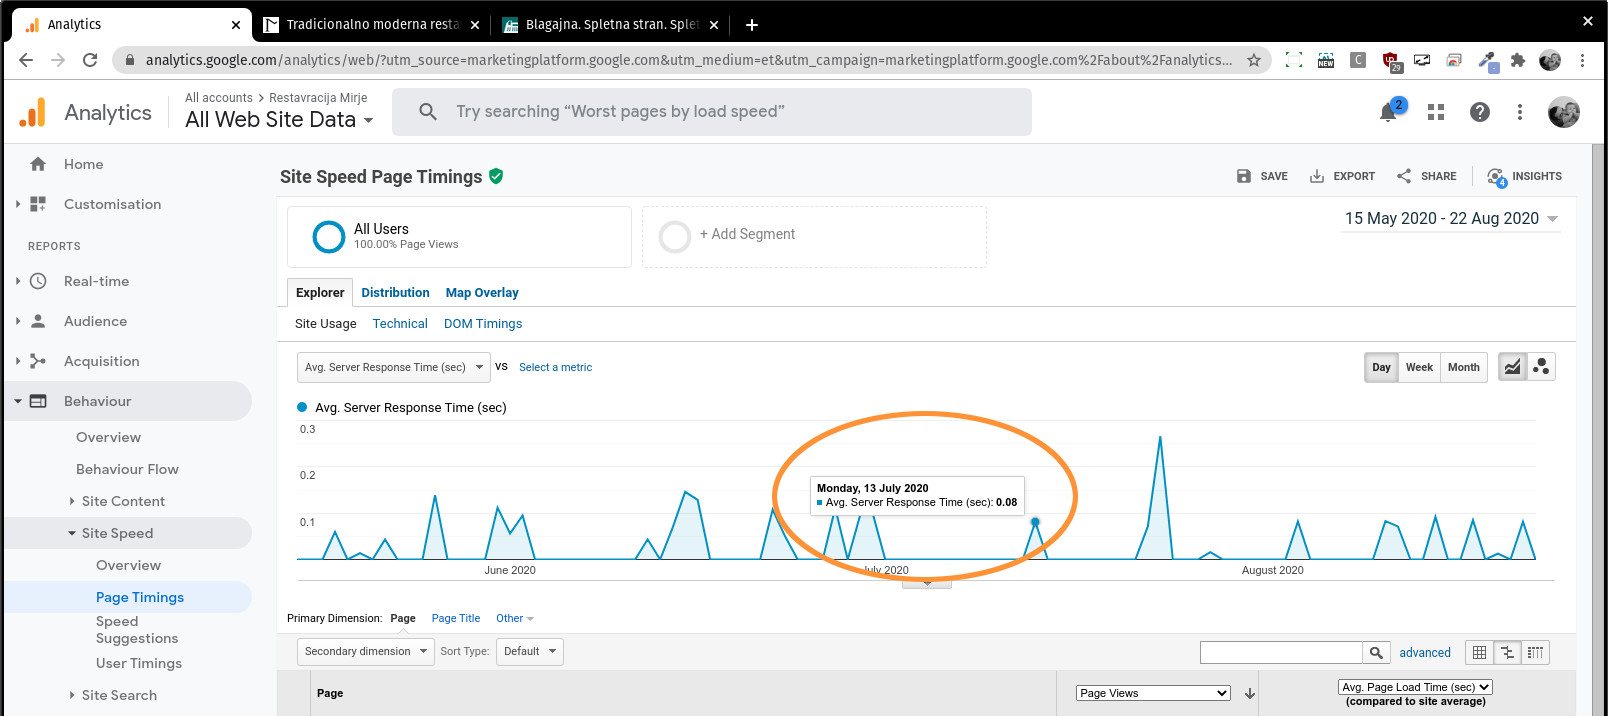Open the date range 15 May 2020 picker
Image resolution: width=1608 pixels, height=716 pixels.
[x=1451, y=219]
